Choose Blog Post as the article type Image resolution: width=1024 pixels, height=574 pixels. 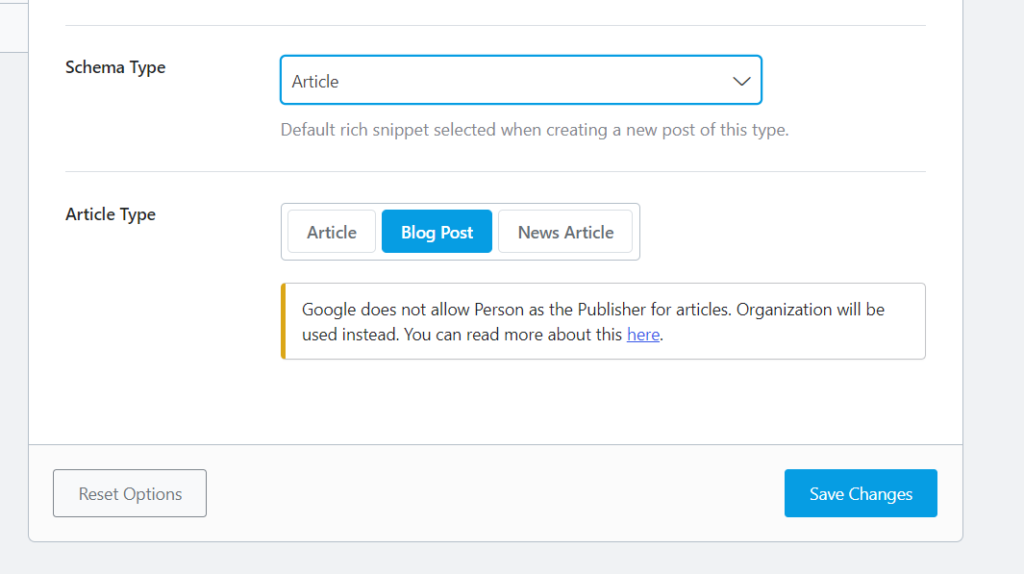coord(437,232)
